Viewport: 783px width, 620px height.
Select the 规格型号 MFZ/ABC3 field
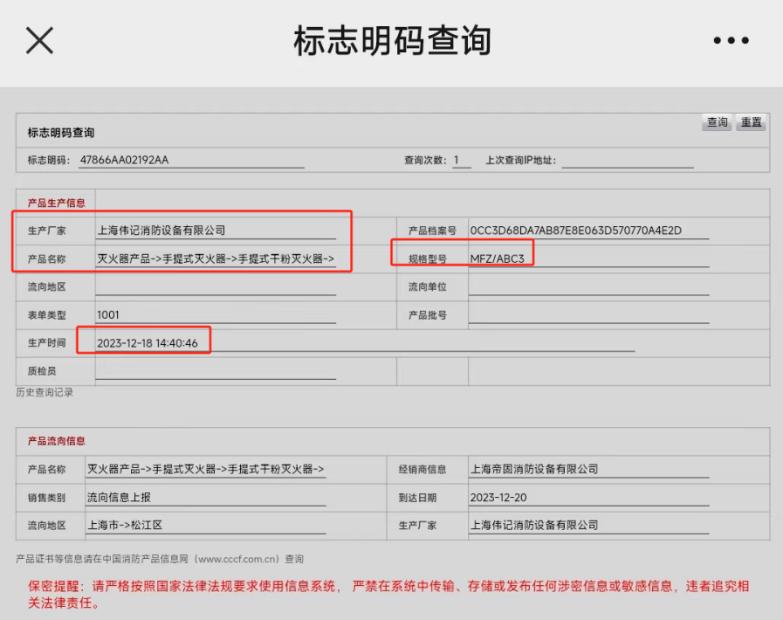pyautogui.click(x=589, y=259)
